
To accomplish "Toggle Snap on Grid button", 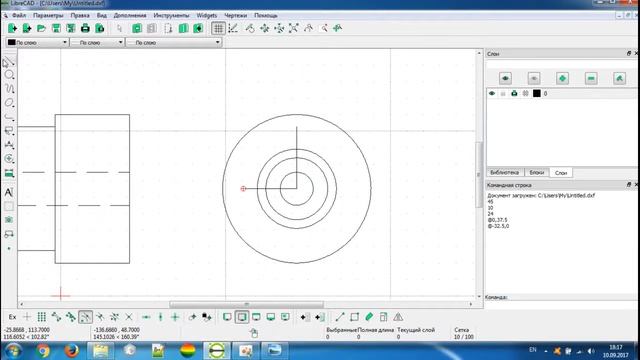I will tap(42, 317).
